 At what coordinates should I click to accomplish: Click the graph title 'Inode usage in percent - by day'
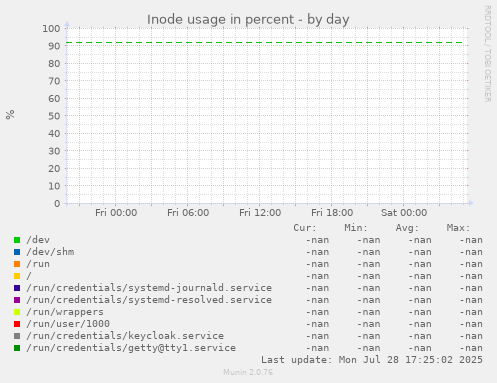pos(248,20)
